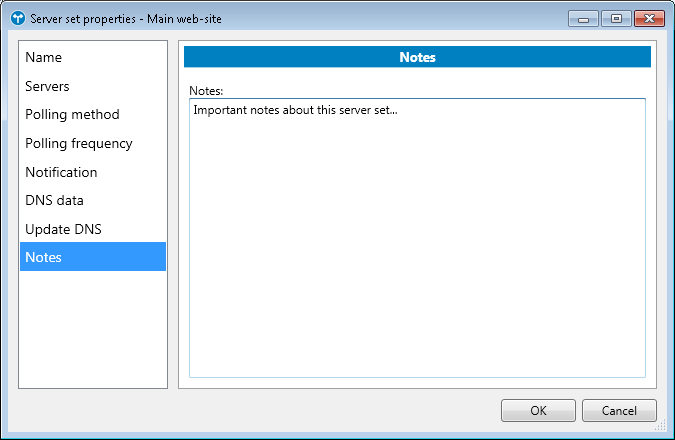Select Servers in the left list
The image size is (675, 440).
tap(47, 86)
